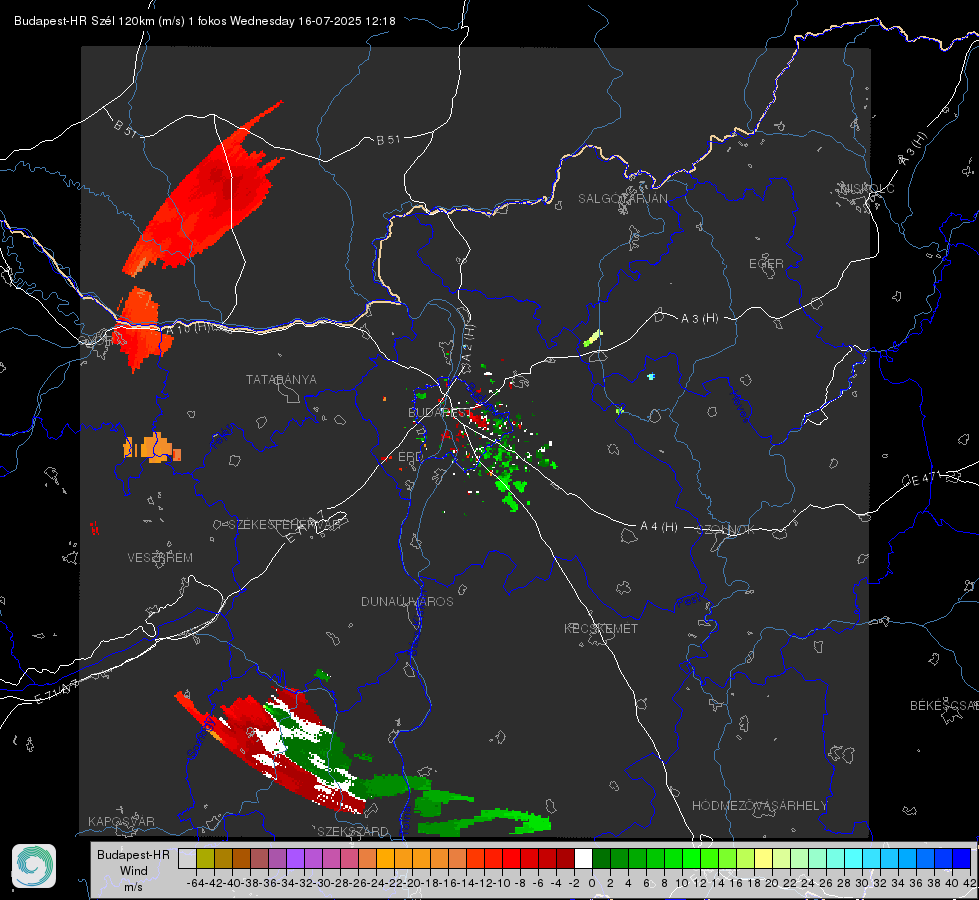
Task: Click the EGER city label
Action: 766,264
